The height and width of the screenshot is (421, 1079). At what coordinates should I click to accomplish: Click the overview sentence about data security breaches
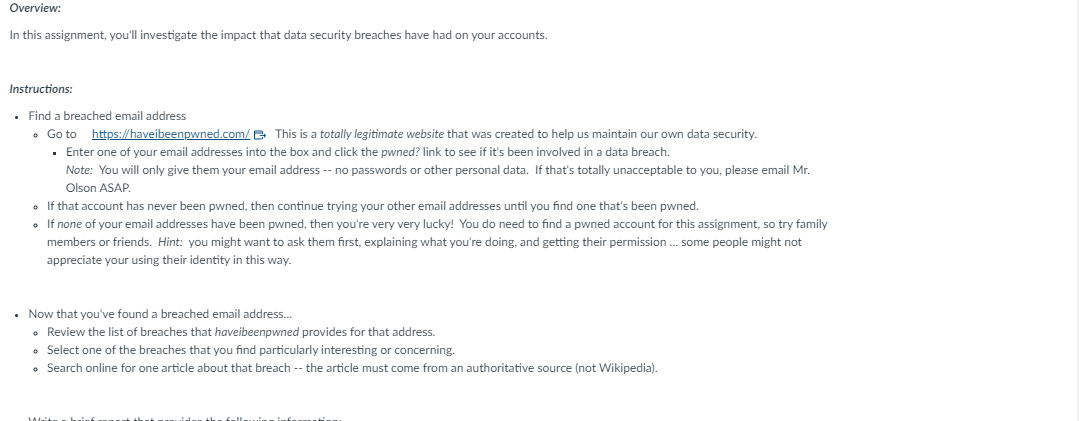(279, 35)
